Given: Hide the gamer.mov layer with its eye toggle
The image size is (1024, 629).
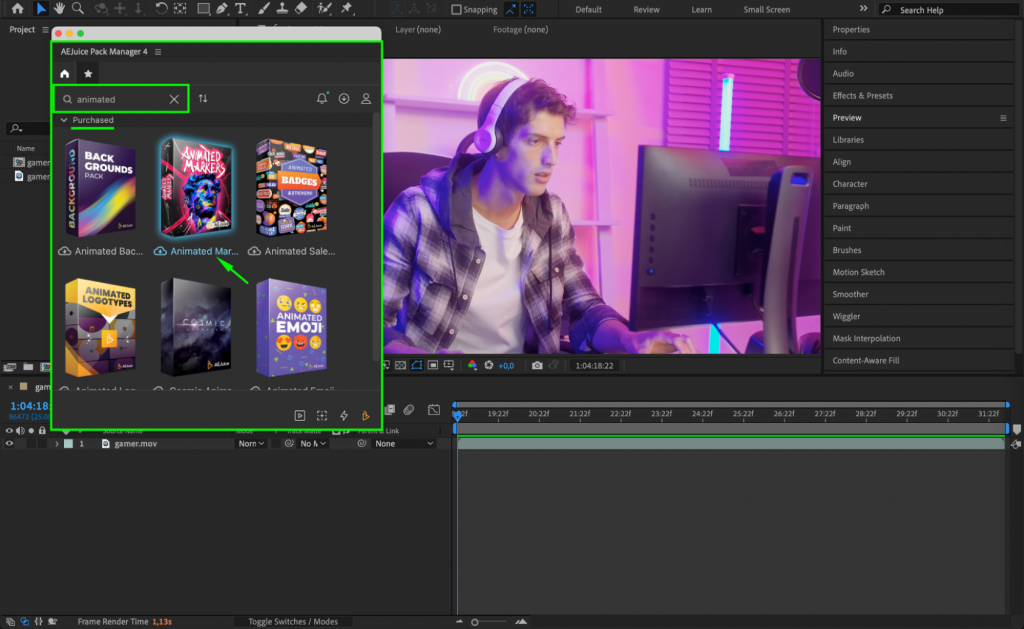Looking at the screenshot, I should (x=10, y=443).
